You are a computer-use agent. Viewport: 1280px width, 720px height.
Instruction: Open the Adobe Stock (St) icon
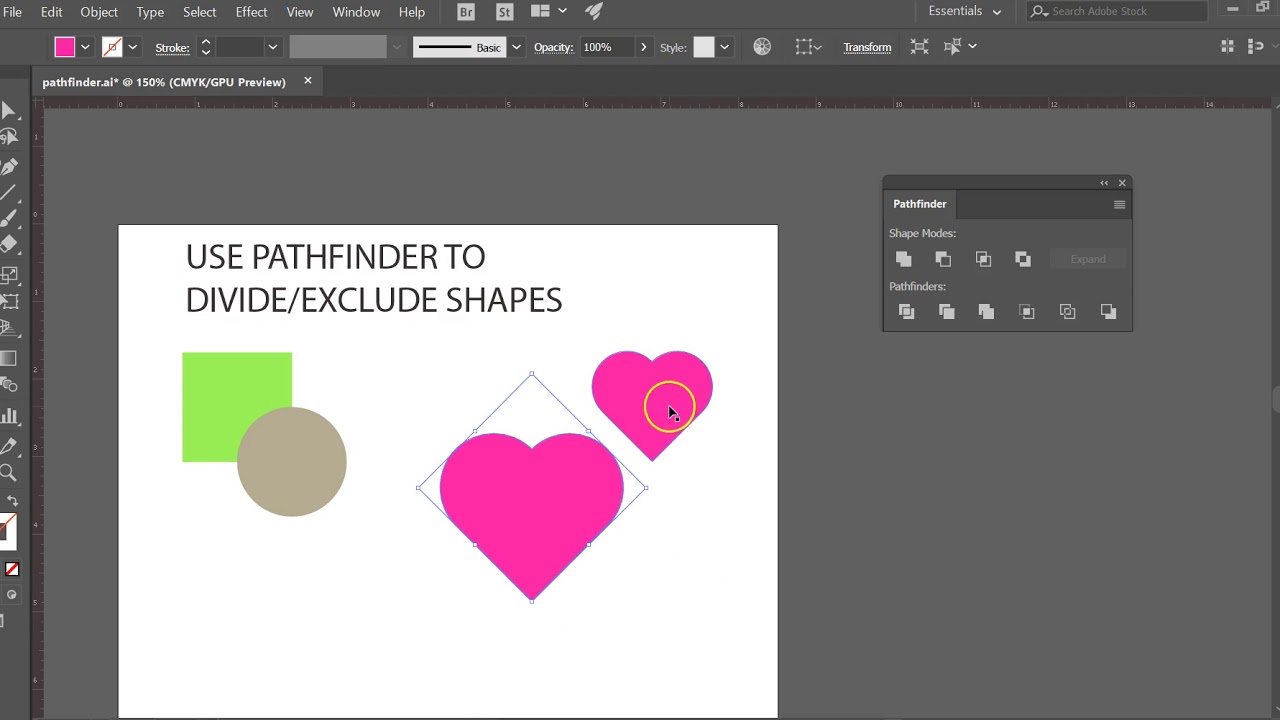tap(504, 12)
